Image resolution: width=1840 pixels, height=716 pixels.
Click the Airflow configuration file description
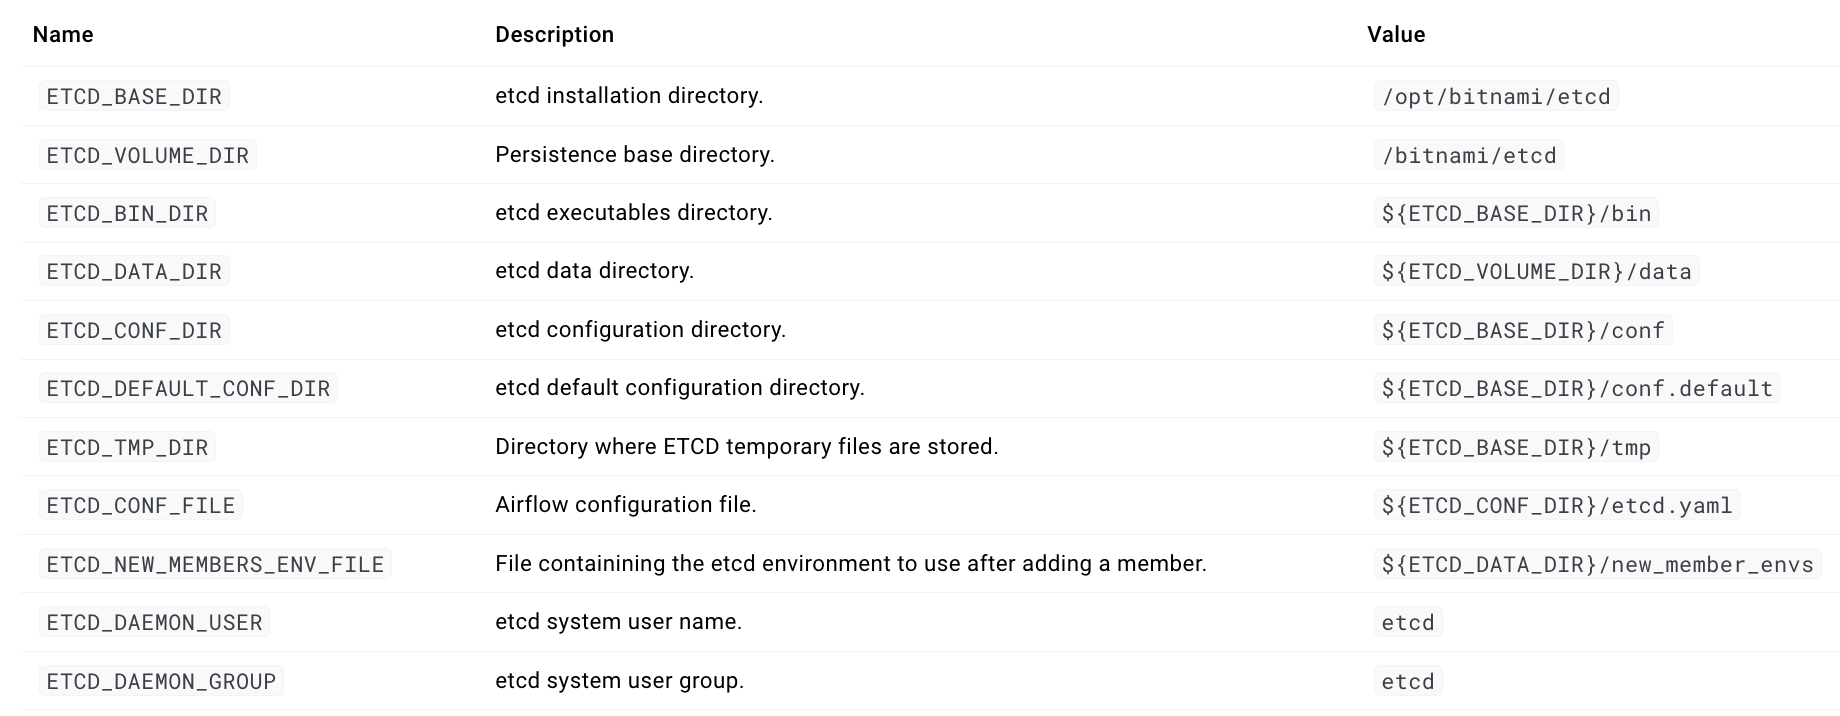click(626, 505)
